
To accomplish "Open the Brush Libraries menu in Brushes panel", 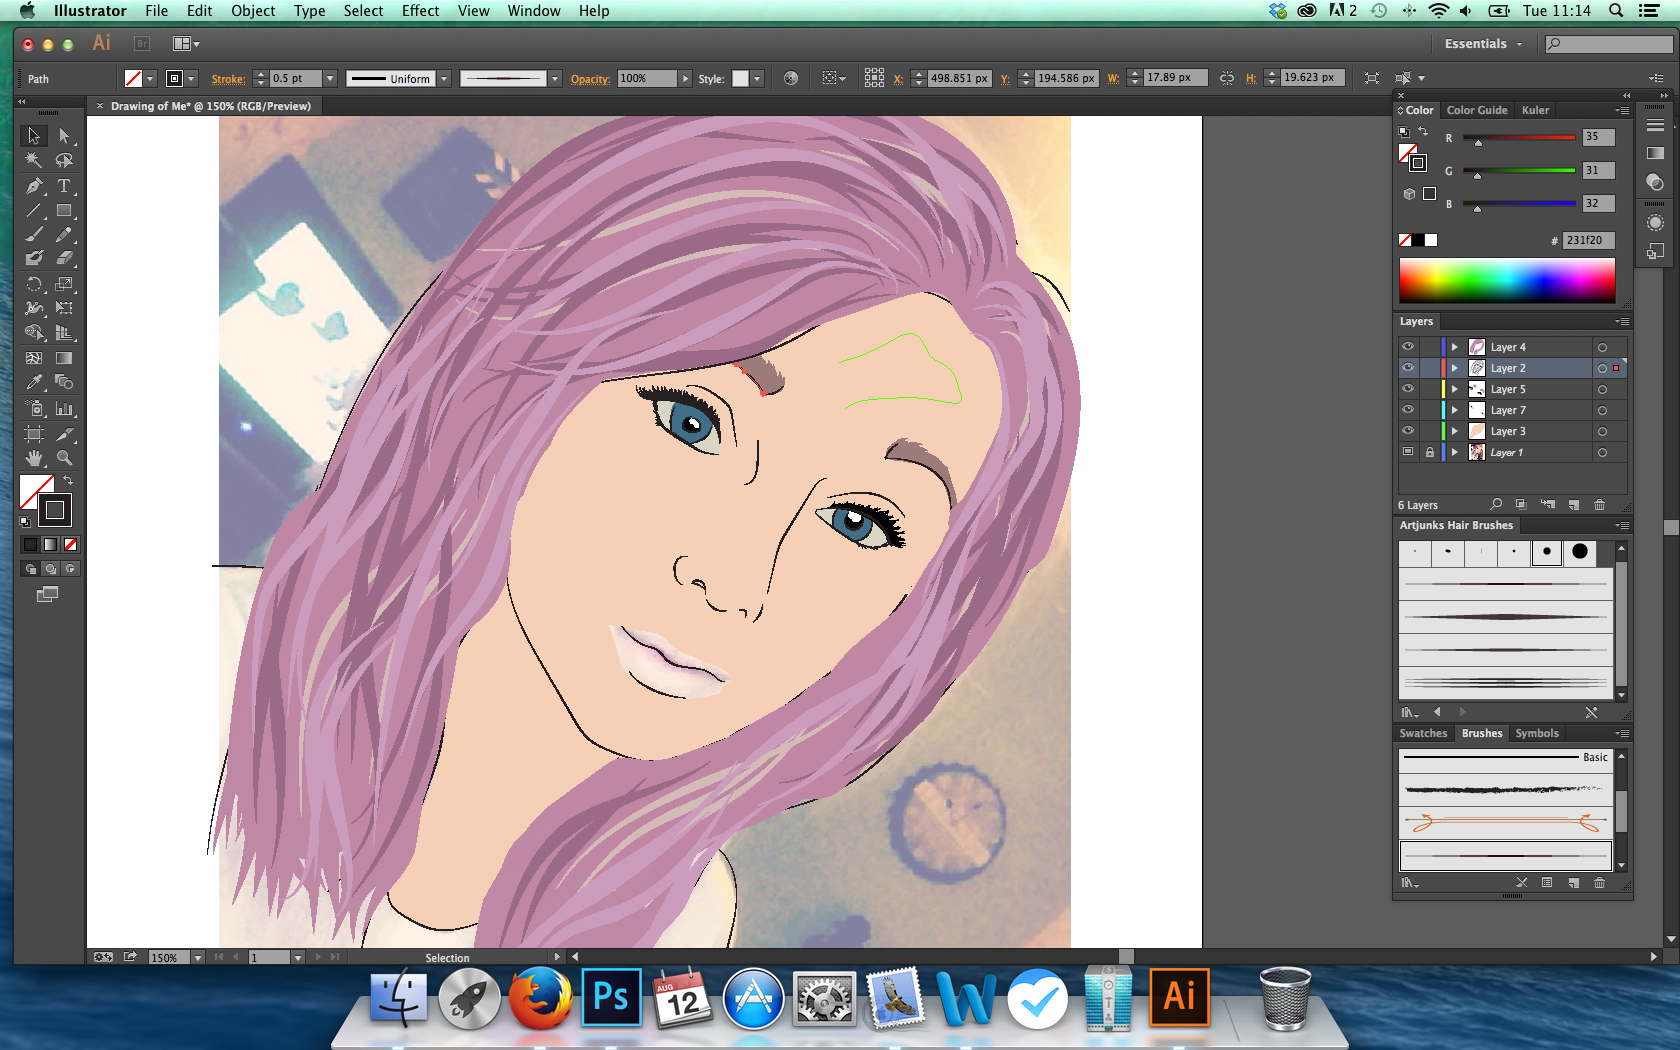I will (x=1410, y=883).
